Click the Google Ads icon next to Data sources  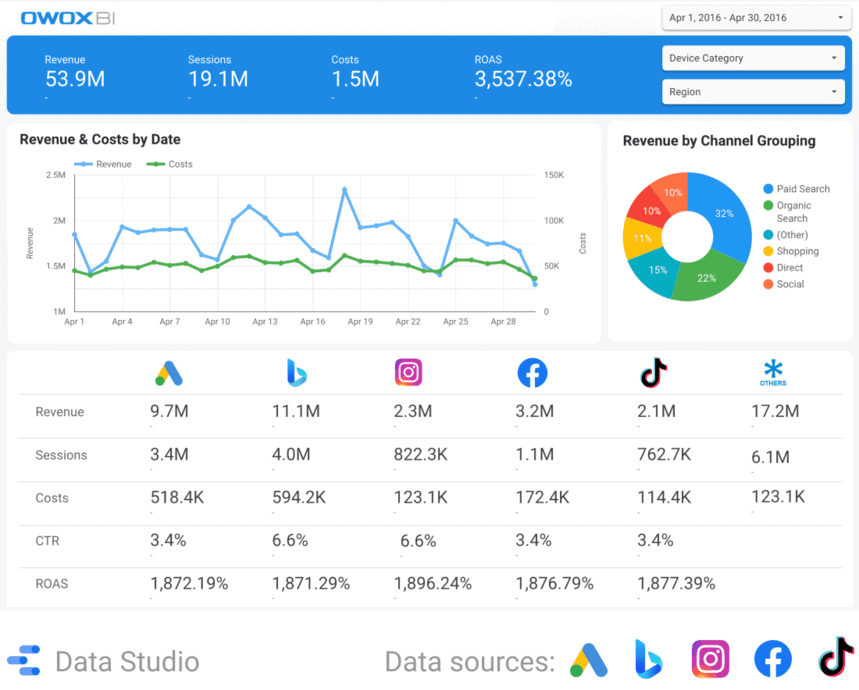coord(588,659)
